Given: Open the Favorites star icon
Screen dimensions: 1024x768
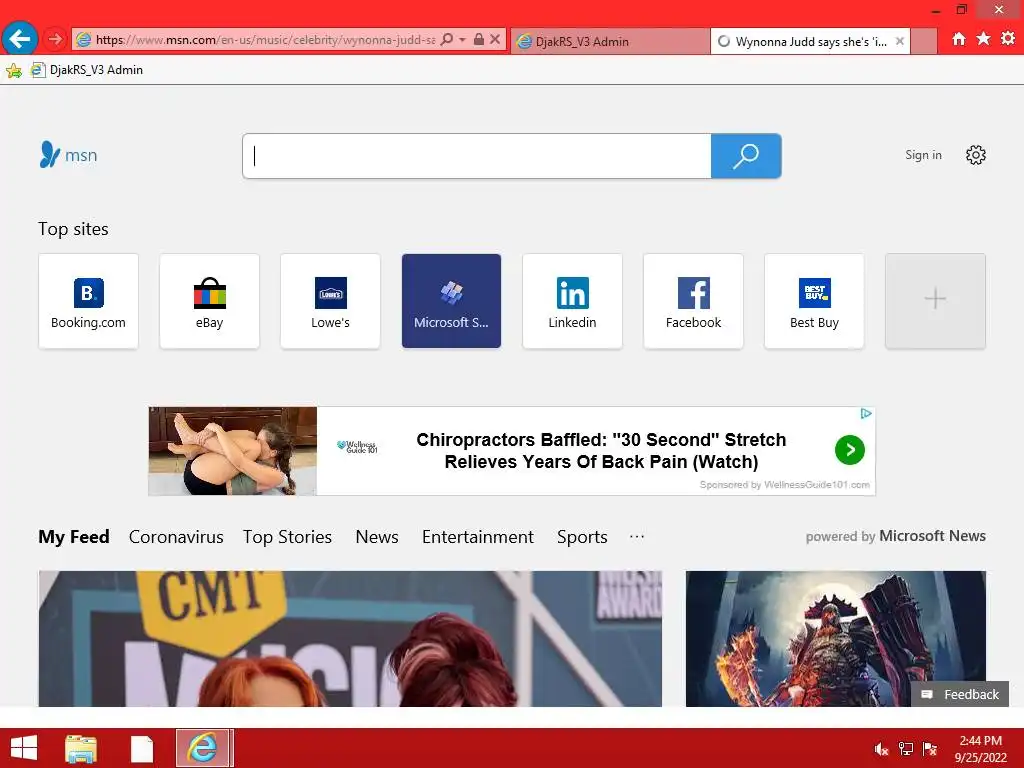Looking at the screenshot, I should pos(984,39).
